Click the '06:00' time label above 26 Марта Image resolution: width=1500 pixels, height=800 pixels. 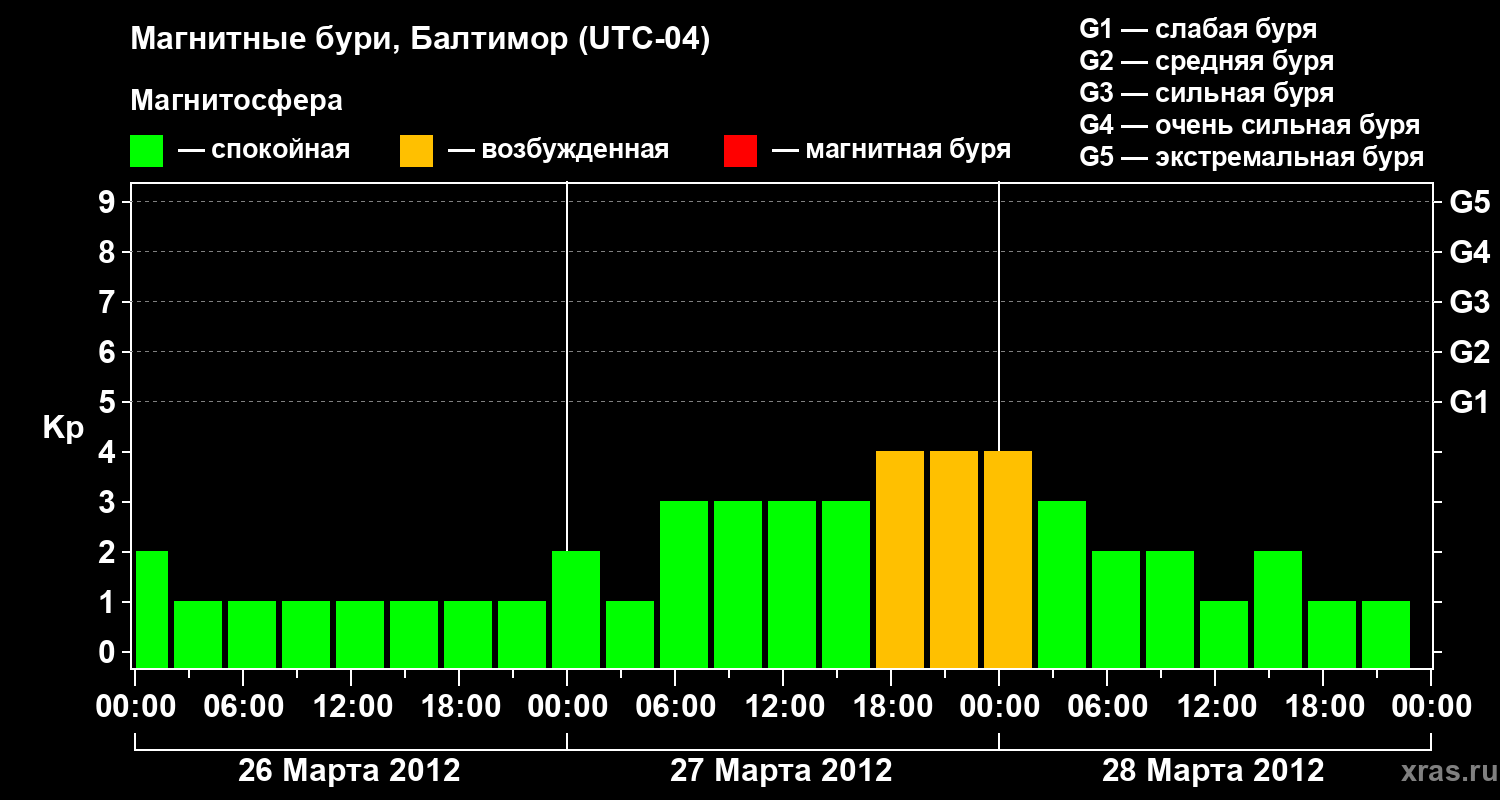point(243,707)
